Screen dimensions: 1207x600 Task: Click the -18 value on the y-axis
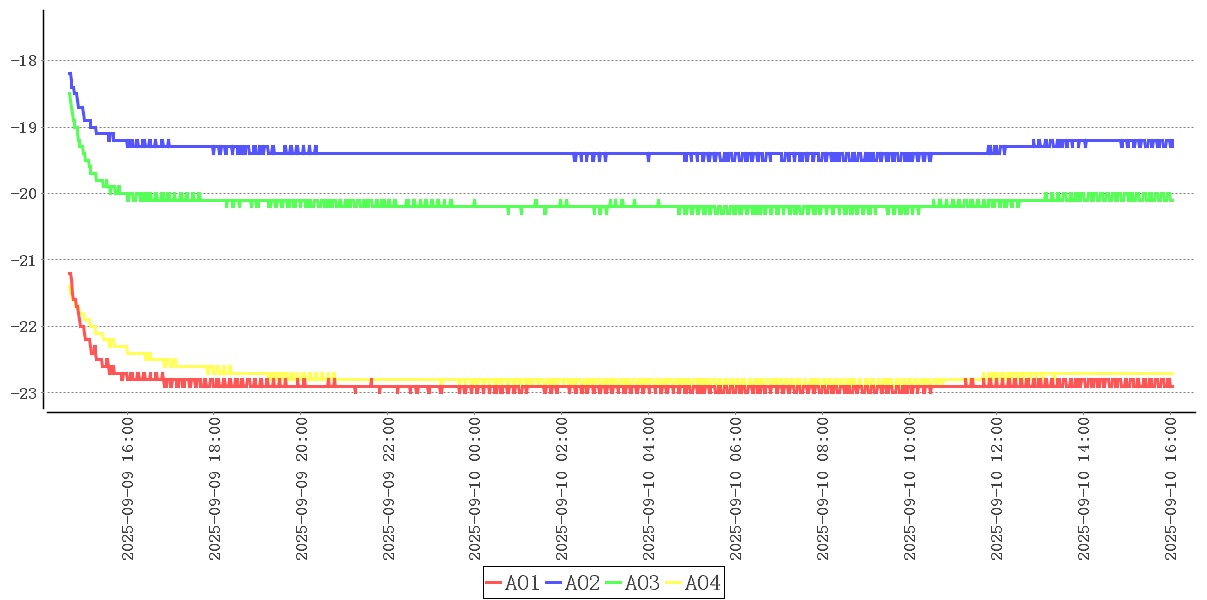click(x=22, y=60)
